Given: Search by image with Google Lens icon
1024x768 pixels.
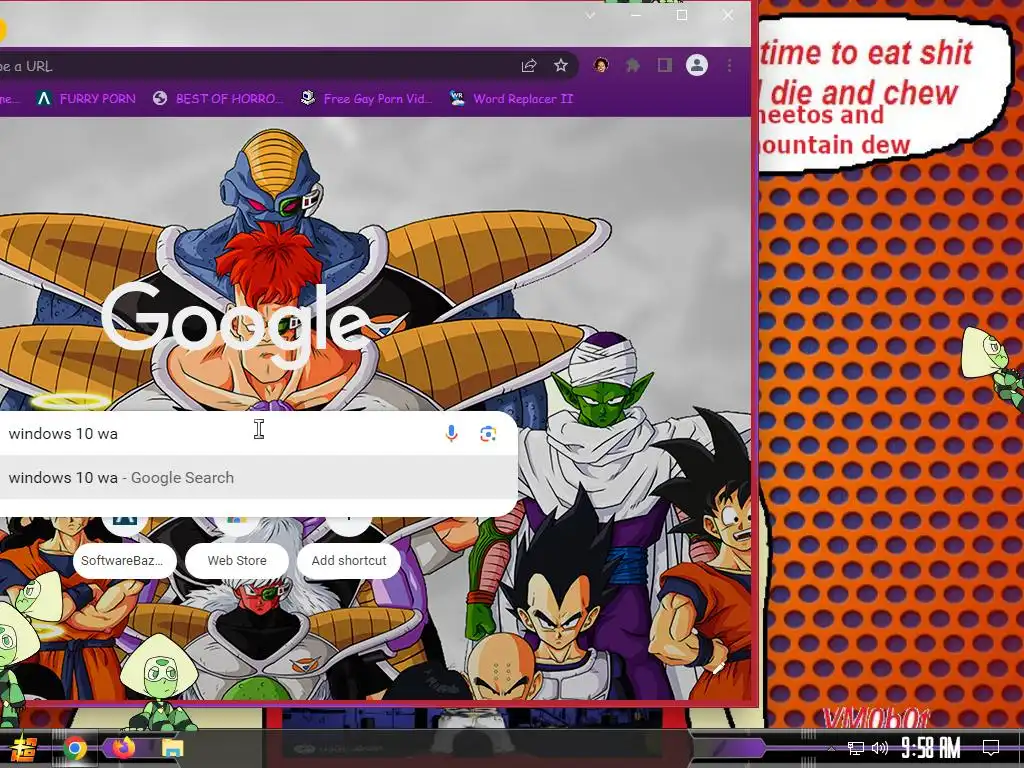Looking at the screenshot, I should pos(488,434).
